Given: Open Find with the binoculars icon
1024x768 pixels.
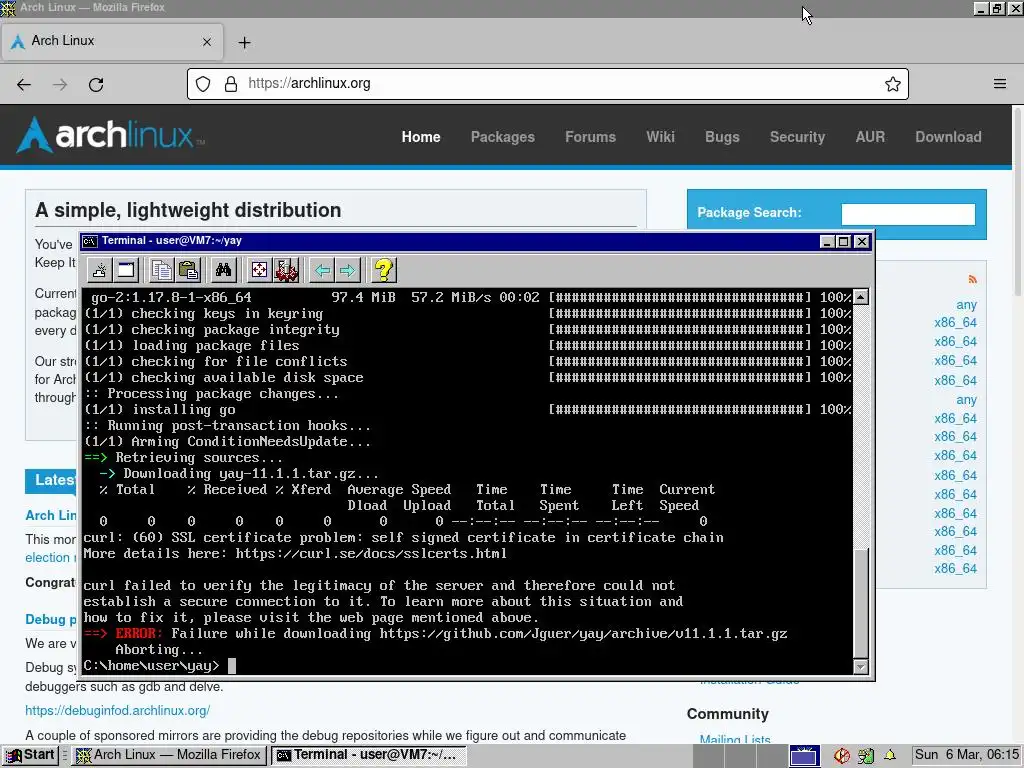Looking at the screenshot, I should coord(223,270).
